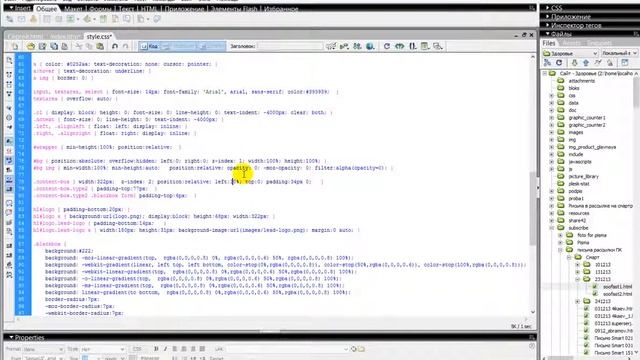640x360 pixels.
Task: Click the Save All icon
Action: click(54, 47)
